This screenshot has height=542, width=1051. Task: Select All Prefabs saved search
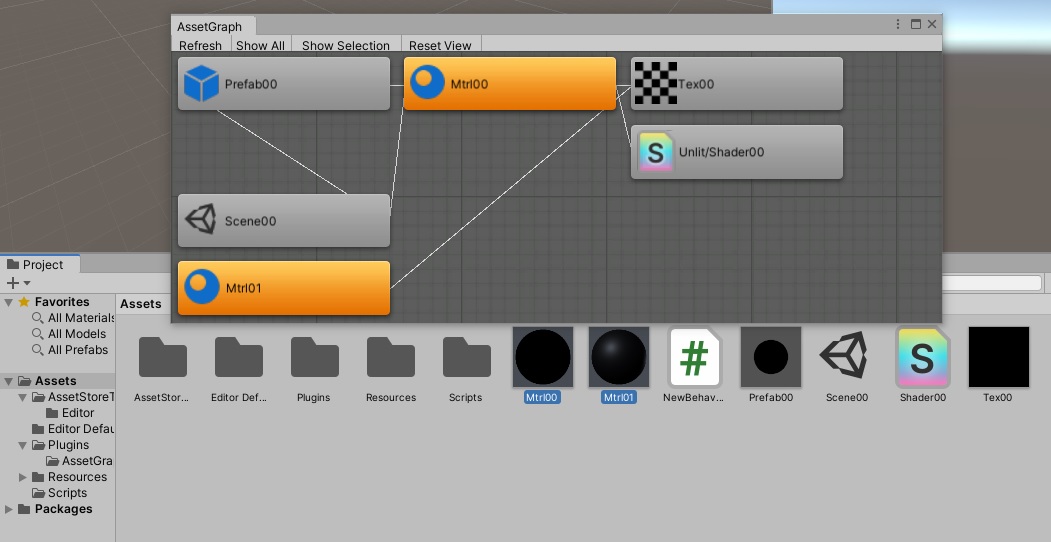pyautogui.click(x=70, y=350)
